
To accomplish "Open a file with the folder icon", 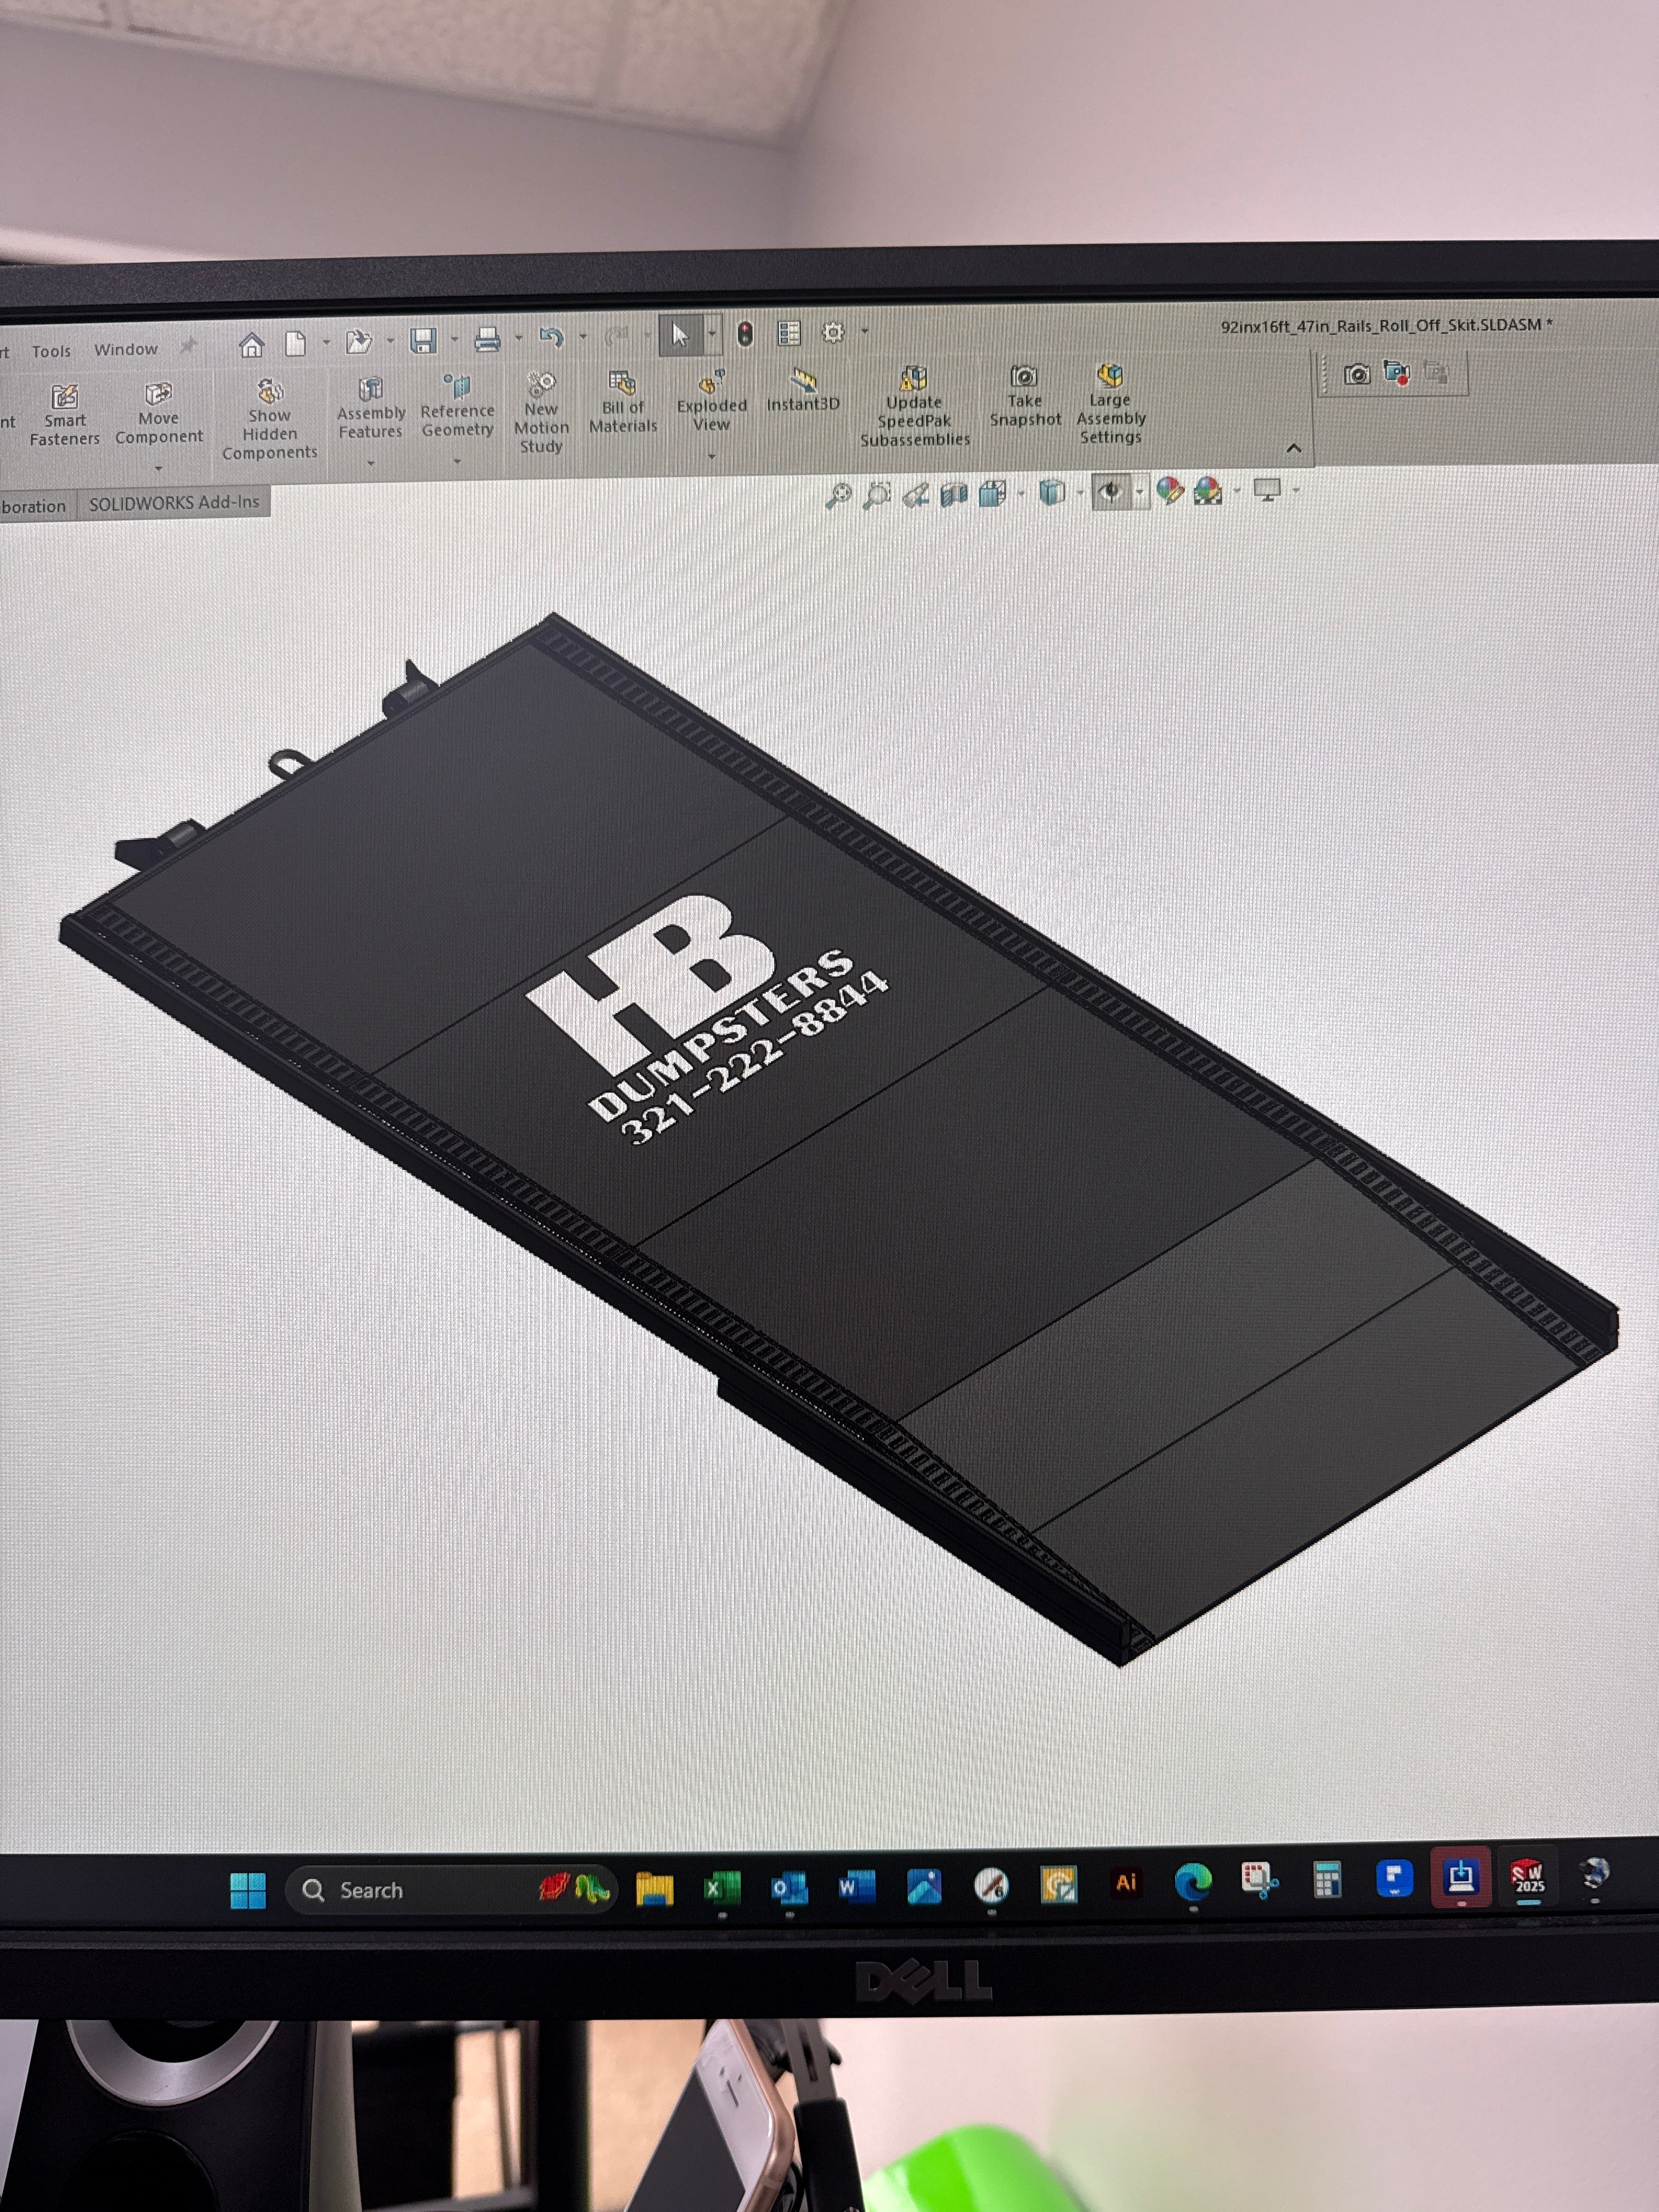I will 358,342.
